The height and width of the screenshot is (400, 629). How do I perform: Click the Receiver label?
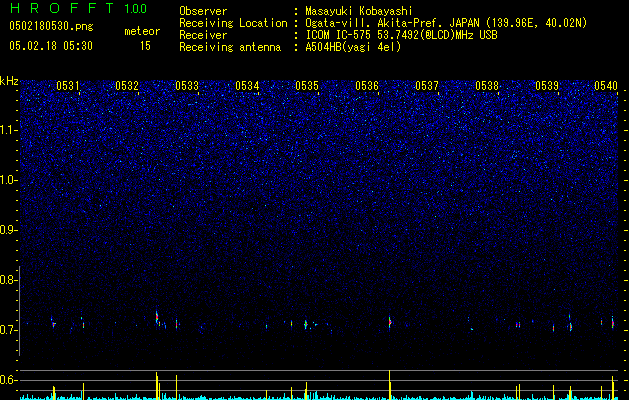[x=203, y=35]
